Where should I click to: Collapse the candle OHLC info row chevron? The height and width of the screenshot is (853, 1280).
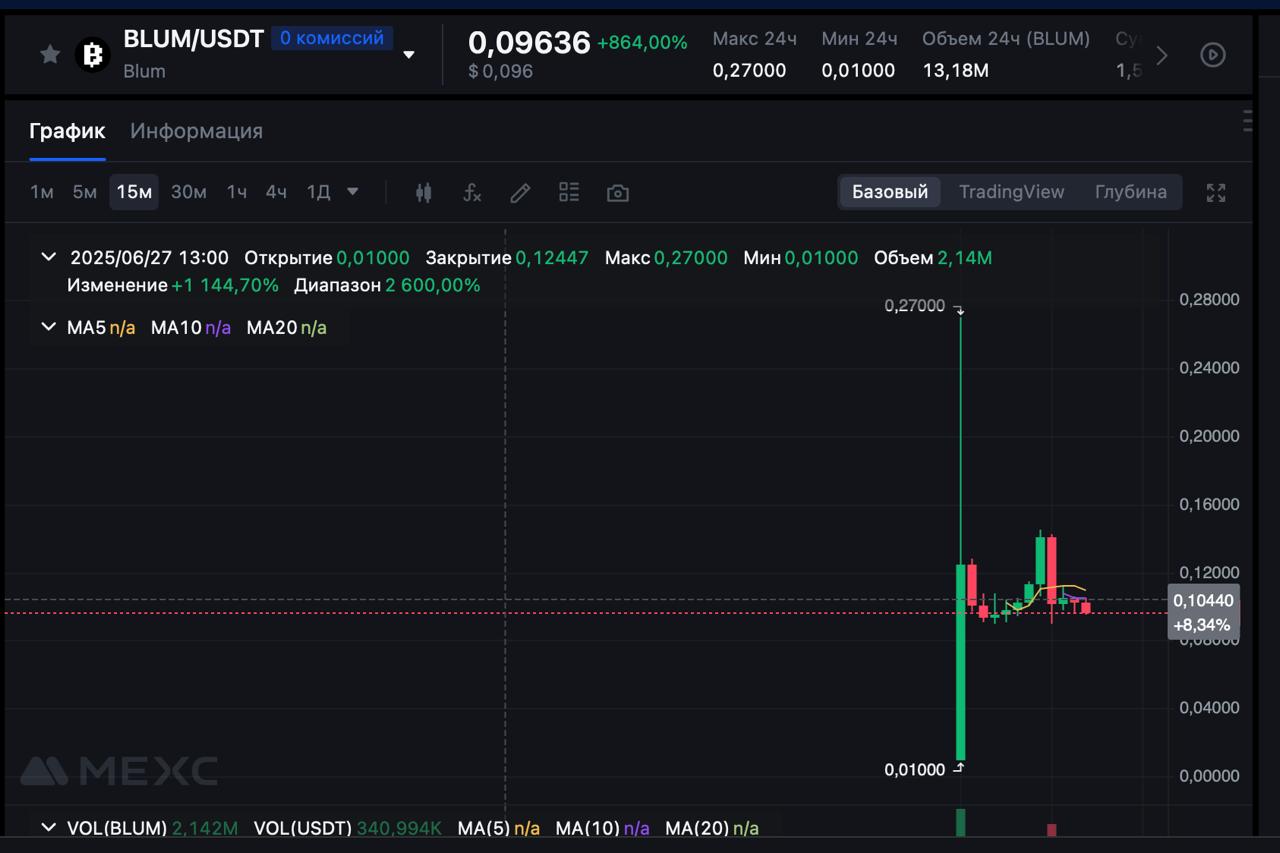click(48, 257)
